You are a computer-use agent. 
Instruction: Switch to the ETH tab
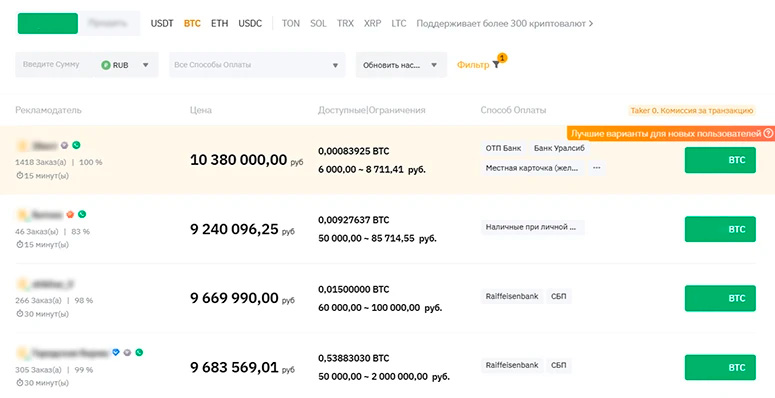click(219, 23)
